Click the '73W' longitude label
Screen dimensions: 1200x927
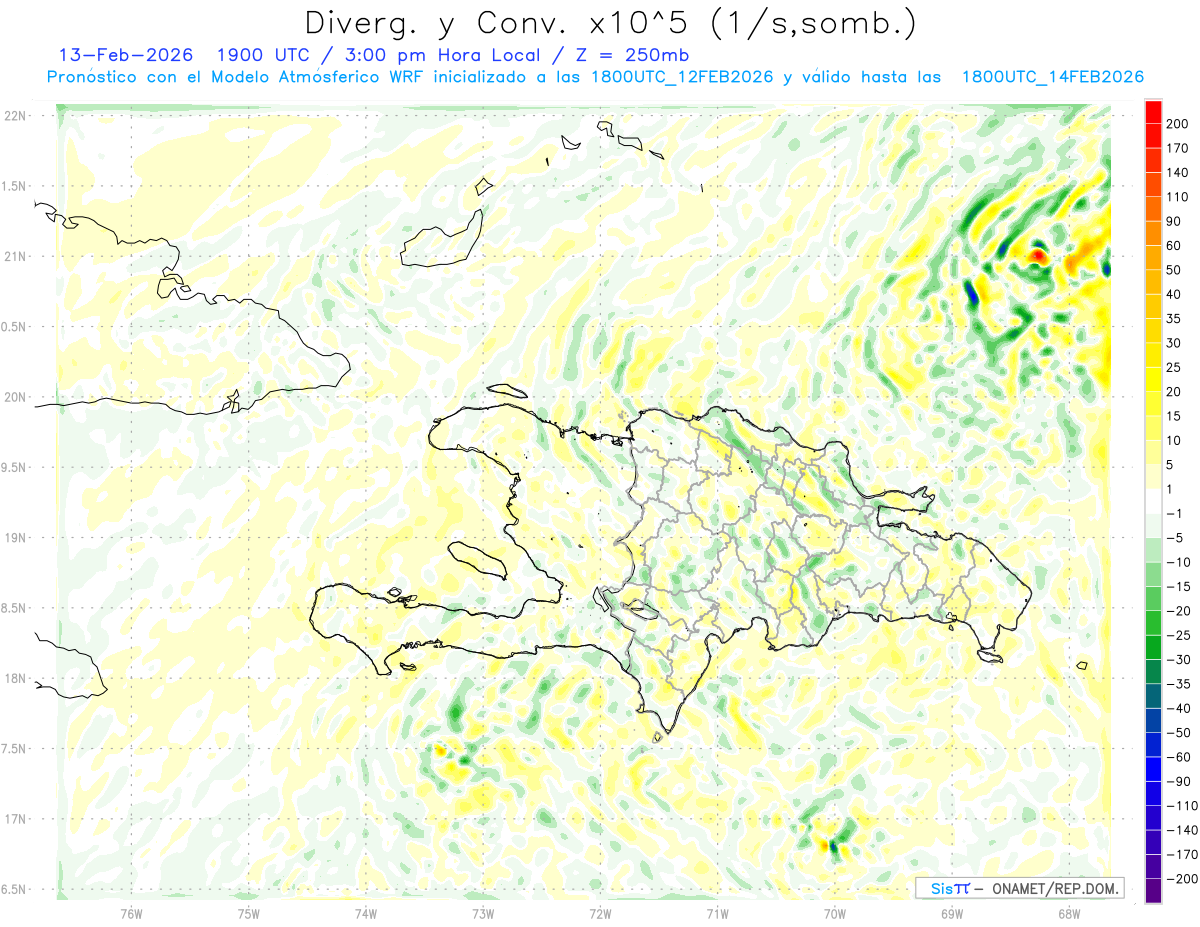click(x=483, y=913)
